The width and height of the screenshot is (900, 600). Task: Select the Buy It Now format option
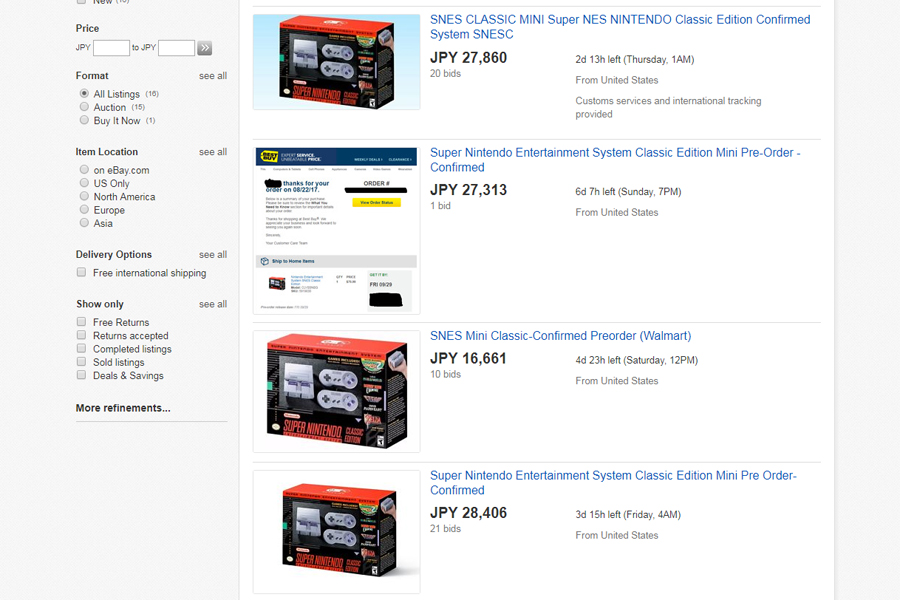point(84,120)
